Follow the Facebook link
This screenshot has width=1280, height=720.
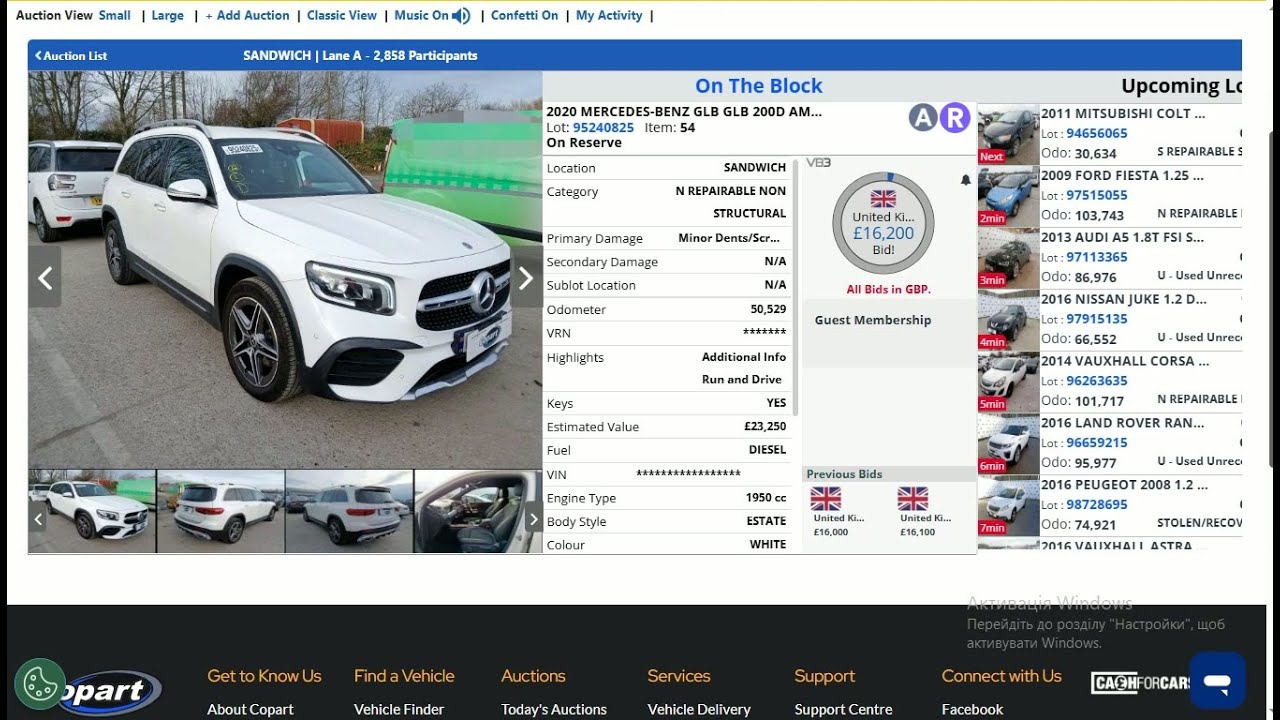coord(972,709)
